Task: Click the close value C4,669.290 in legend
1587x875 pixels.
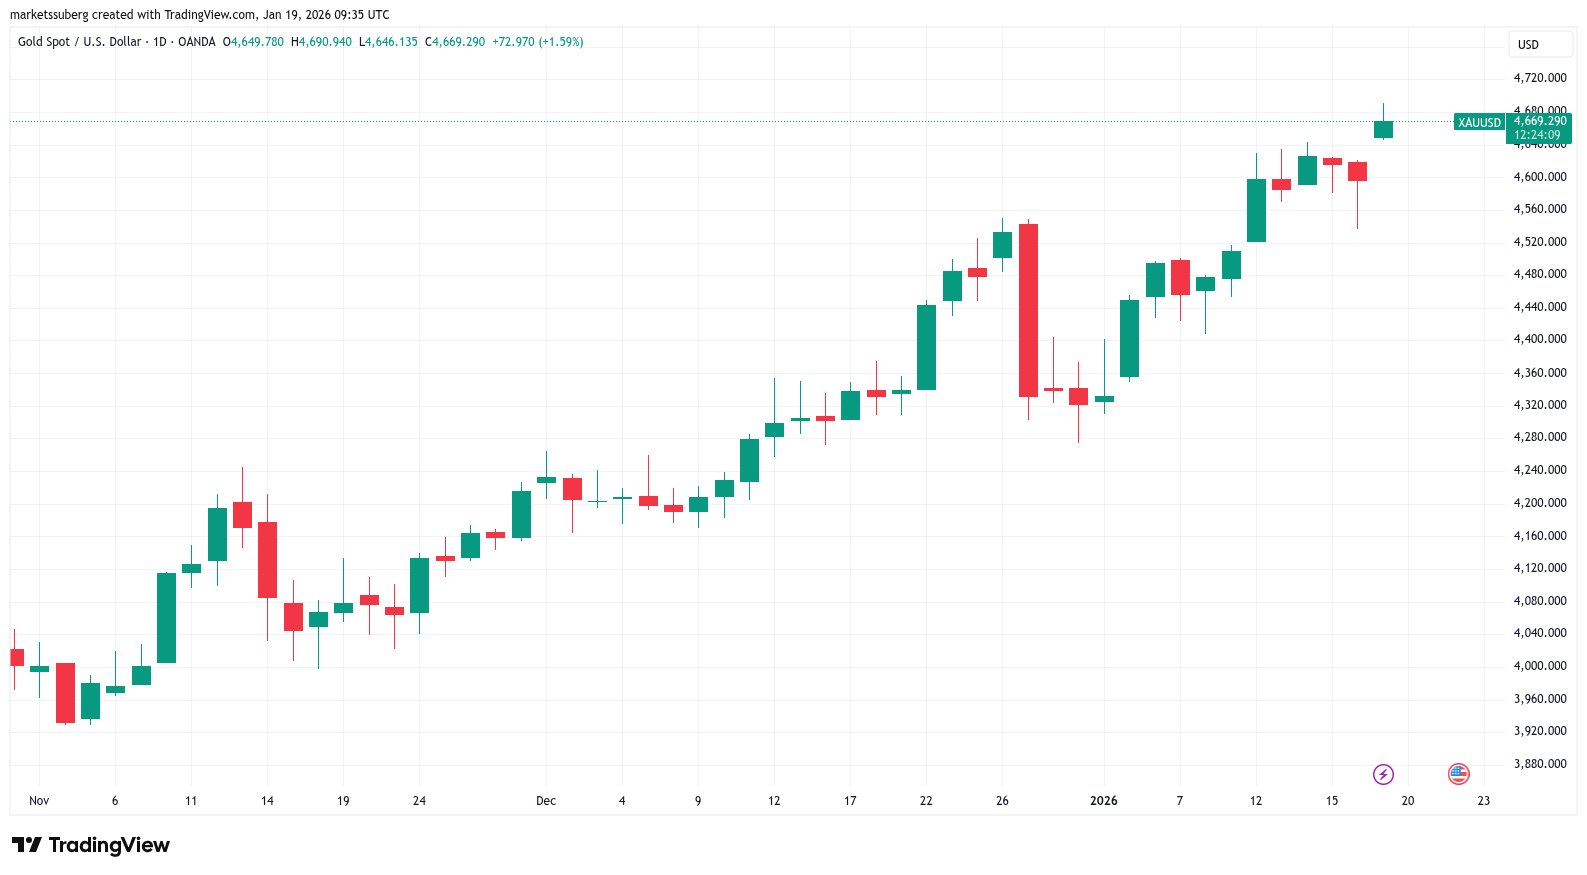Action: point(455,42)
